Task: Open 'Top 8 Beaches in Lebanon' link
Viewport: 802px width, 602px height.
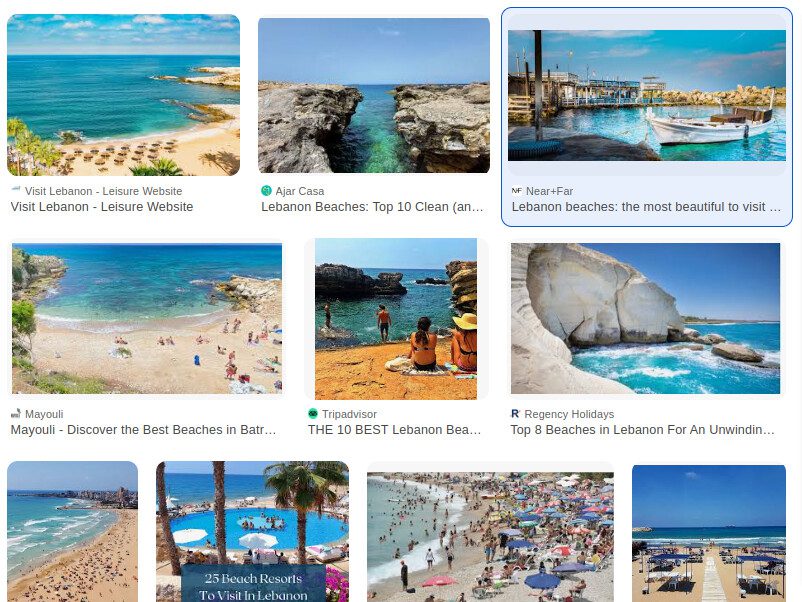Action: click(642, 430)
